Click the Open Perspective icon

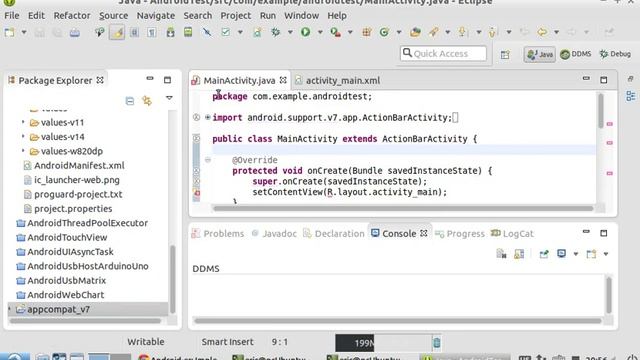505,54
